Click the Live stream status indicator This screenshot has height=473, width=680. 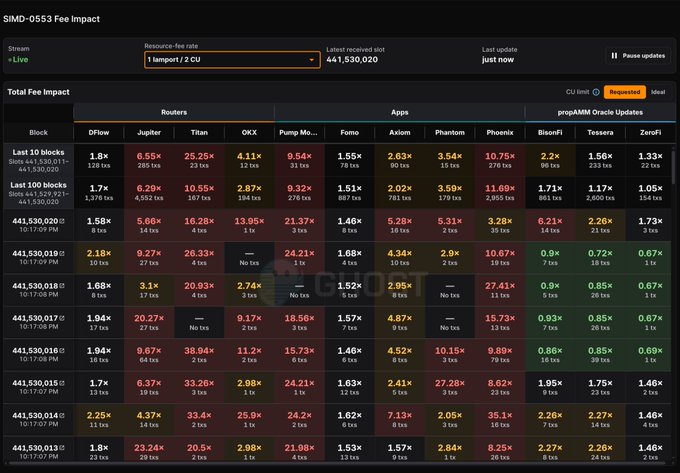point(18,60)
